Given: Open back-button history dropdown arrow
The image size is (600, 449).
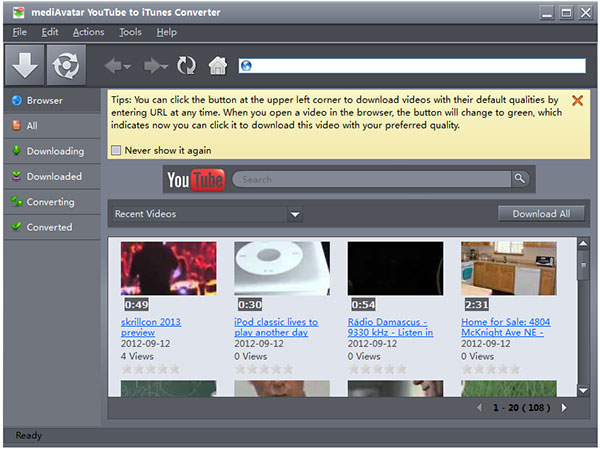Looking at the screenshot, I should tap(127, 67).
